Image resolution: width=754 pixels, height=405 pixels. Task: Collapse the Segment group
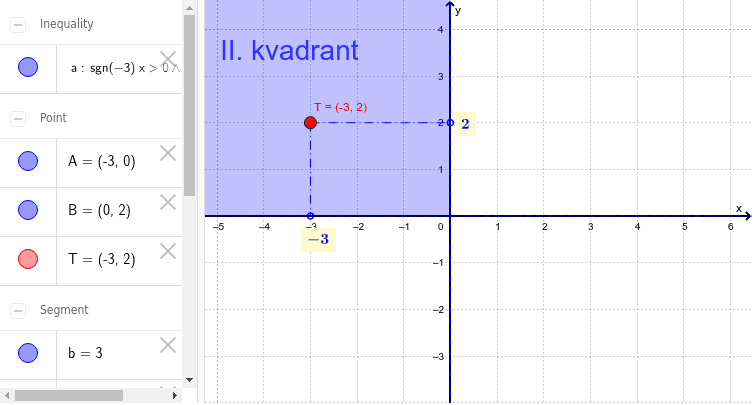tap(18, 311)
